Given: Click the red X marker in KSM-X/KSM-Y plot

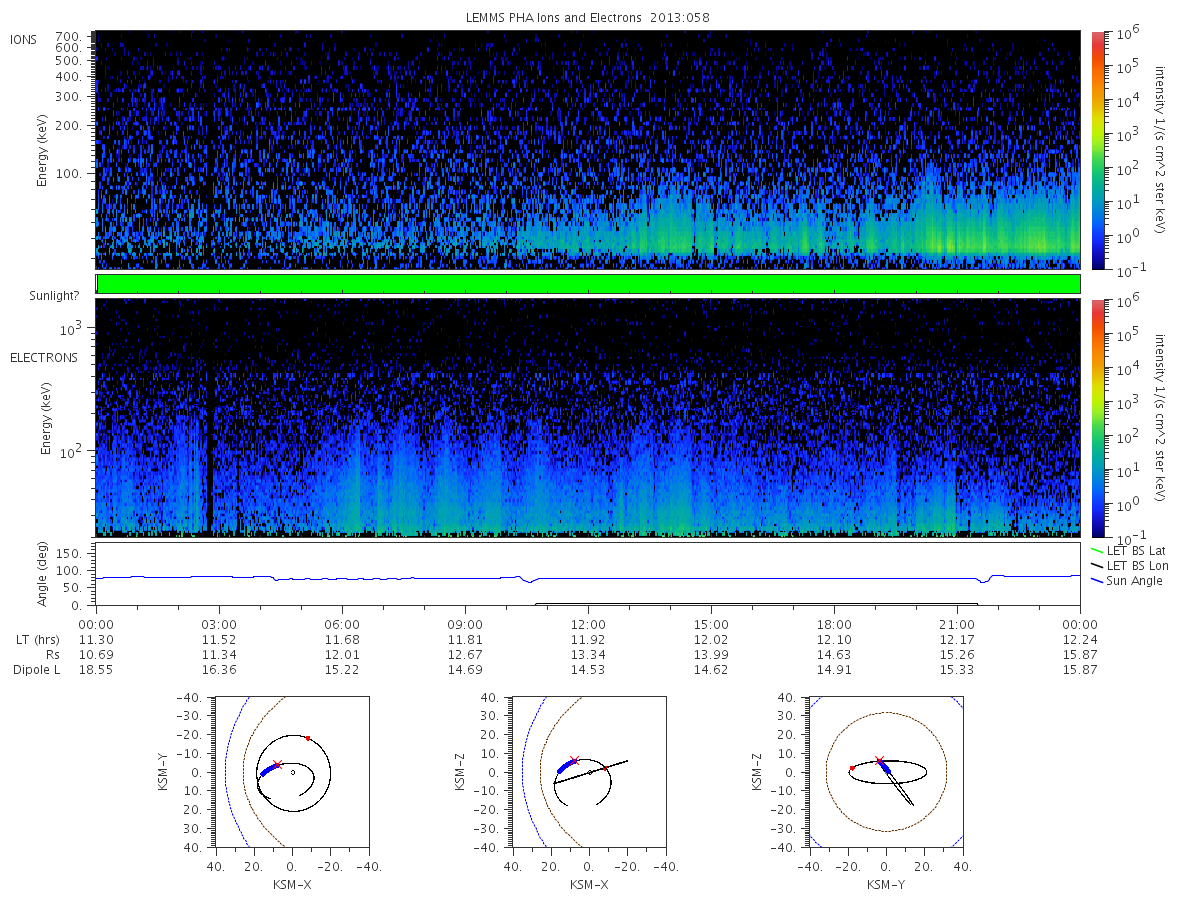Looking at the screenshot, I should [277, 764].
